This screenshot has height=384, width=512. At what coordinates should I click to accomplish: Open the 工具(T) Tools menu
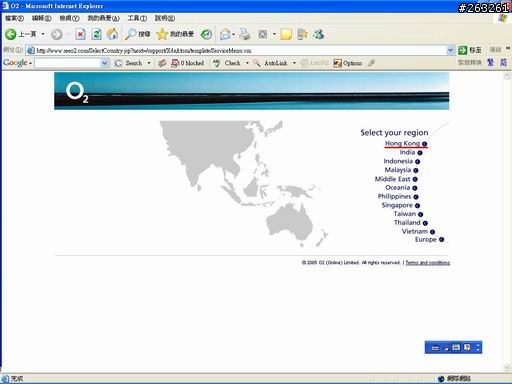point(137,18)
